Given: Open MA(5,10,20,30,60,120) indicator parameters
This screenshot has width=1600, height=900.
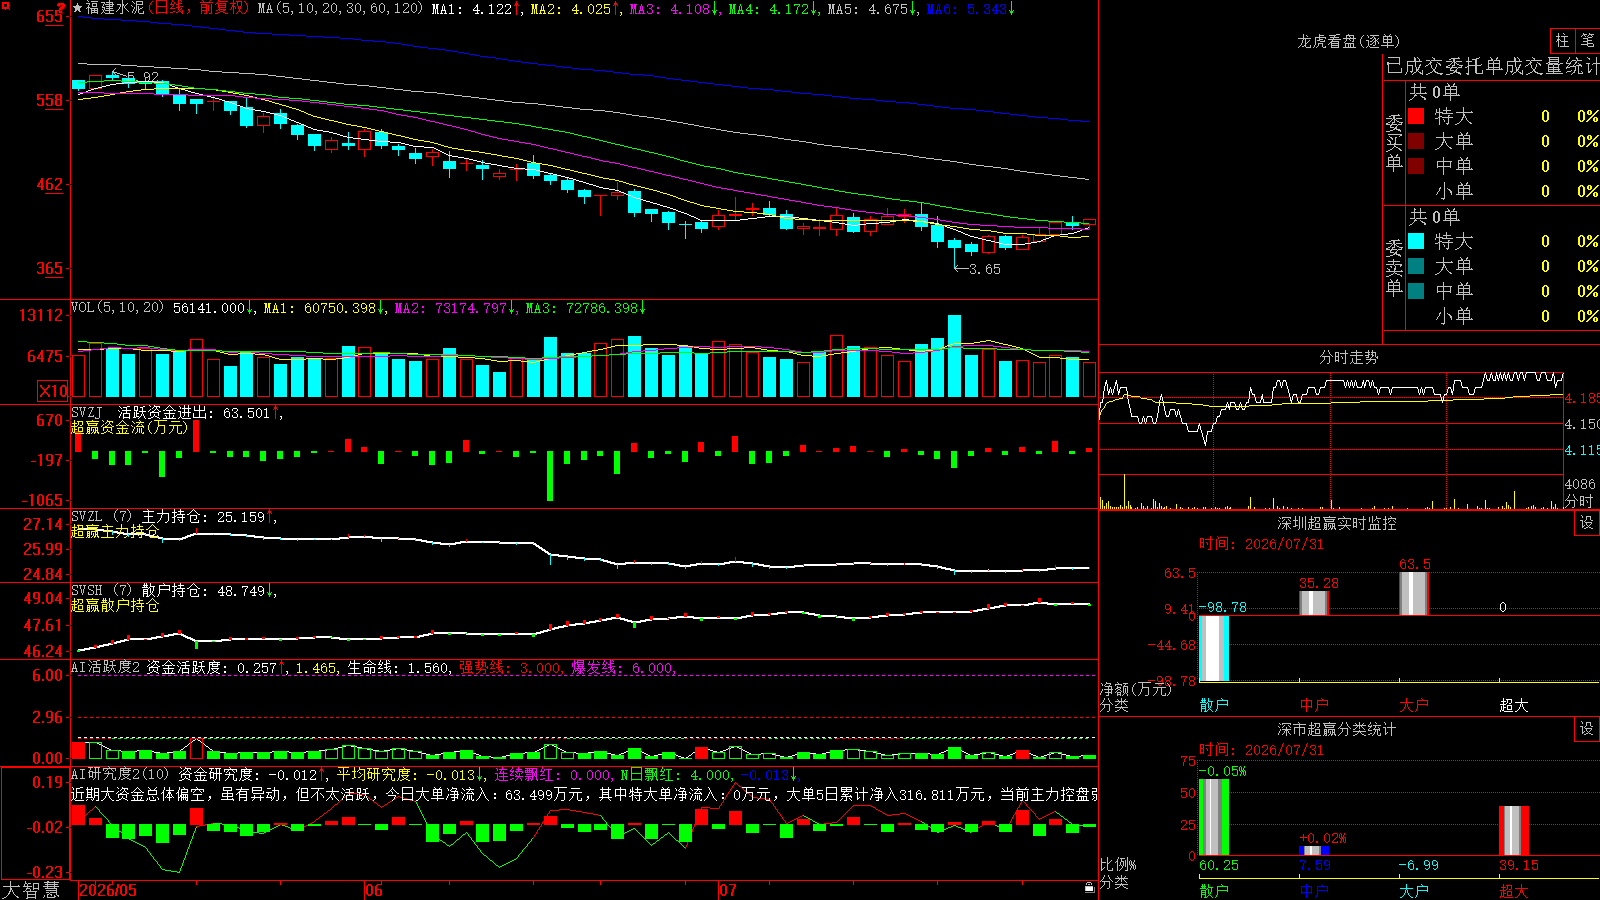Looking at the screenshot, I should point(340,8).
